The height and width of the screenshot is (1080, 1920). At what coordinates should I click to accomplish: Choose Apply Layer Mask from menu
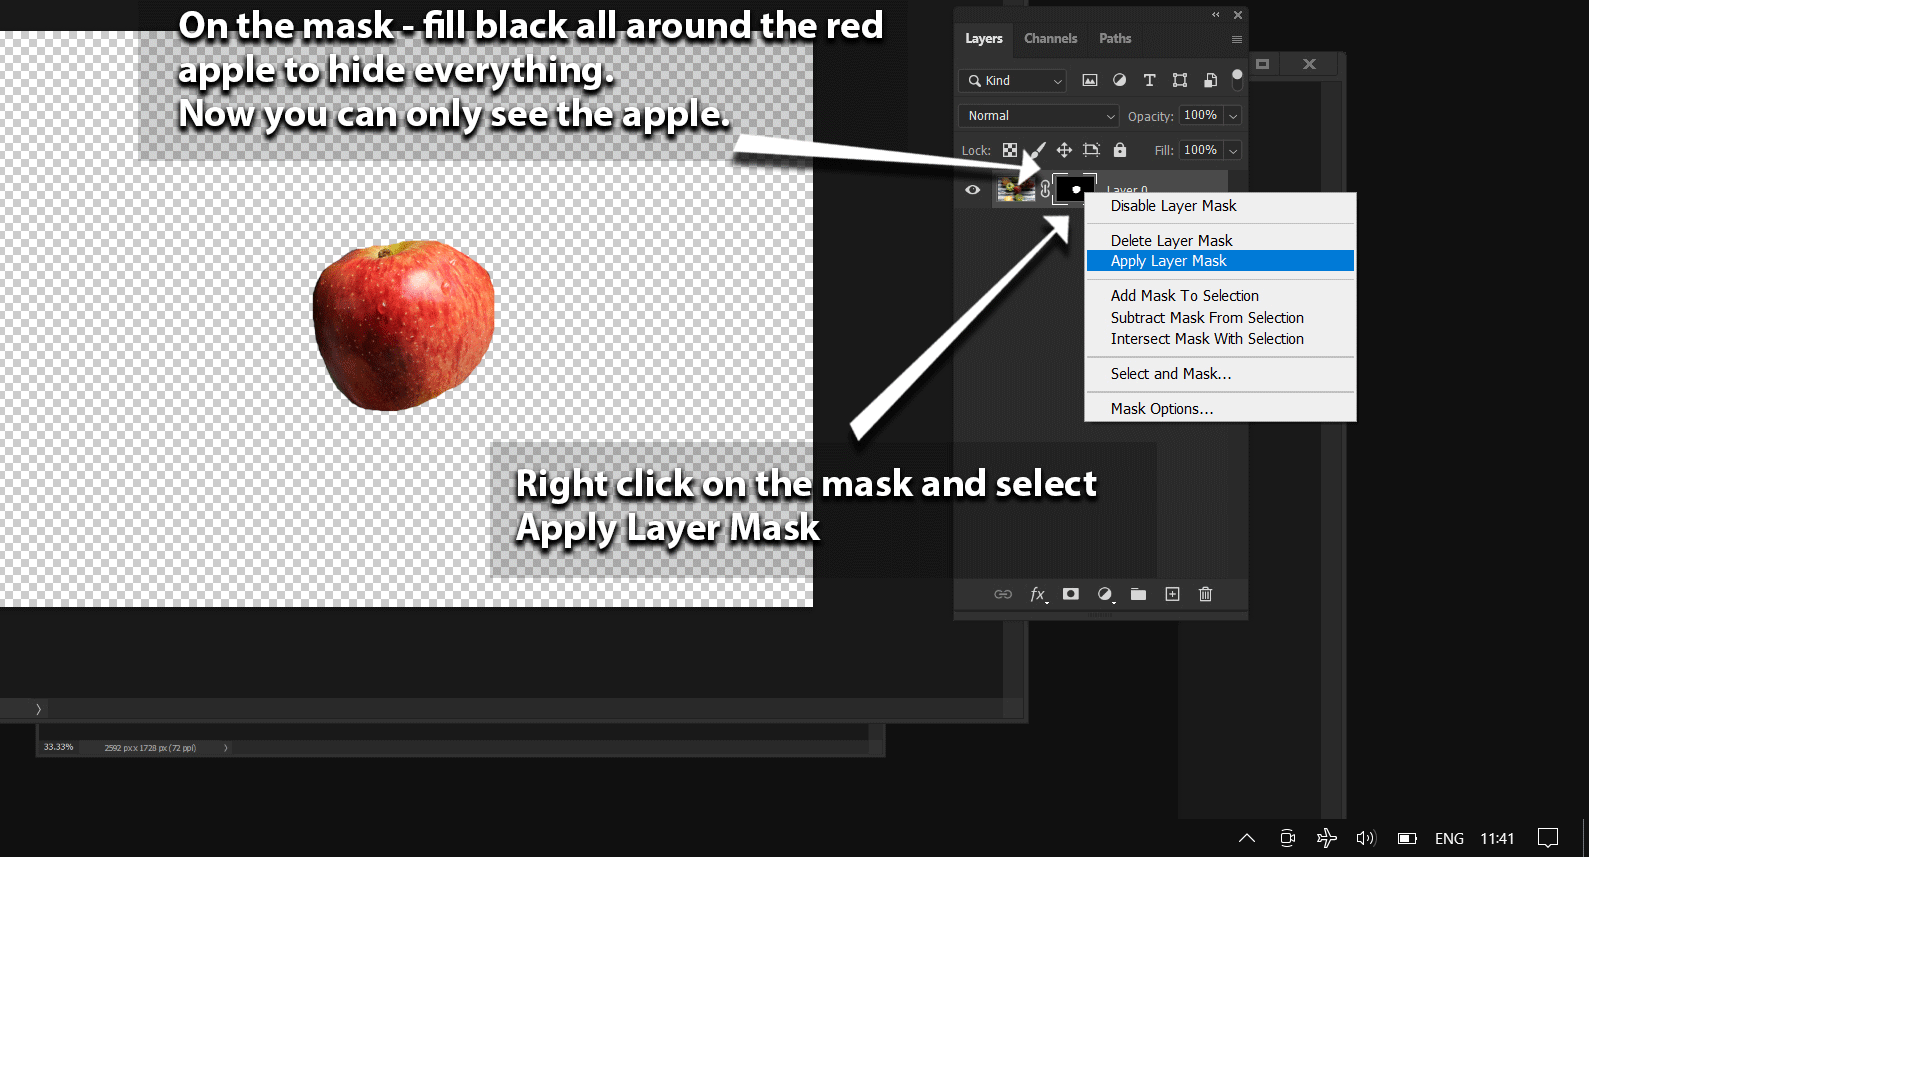[1169, 261]
